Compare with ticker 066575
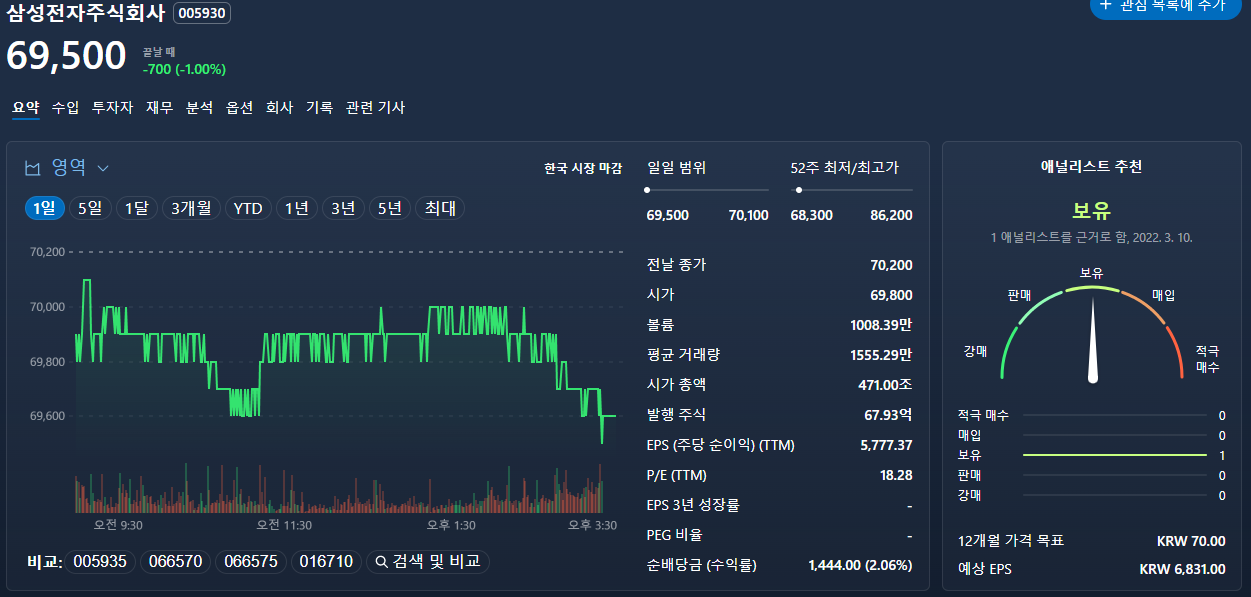Viewport: 1251px width, 597px height. [x=251, y=562]
